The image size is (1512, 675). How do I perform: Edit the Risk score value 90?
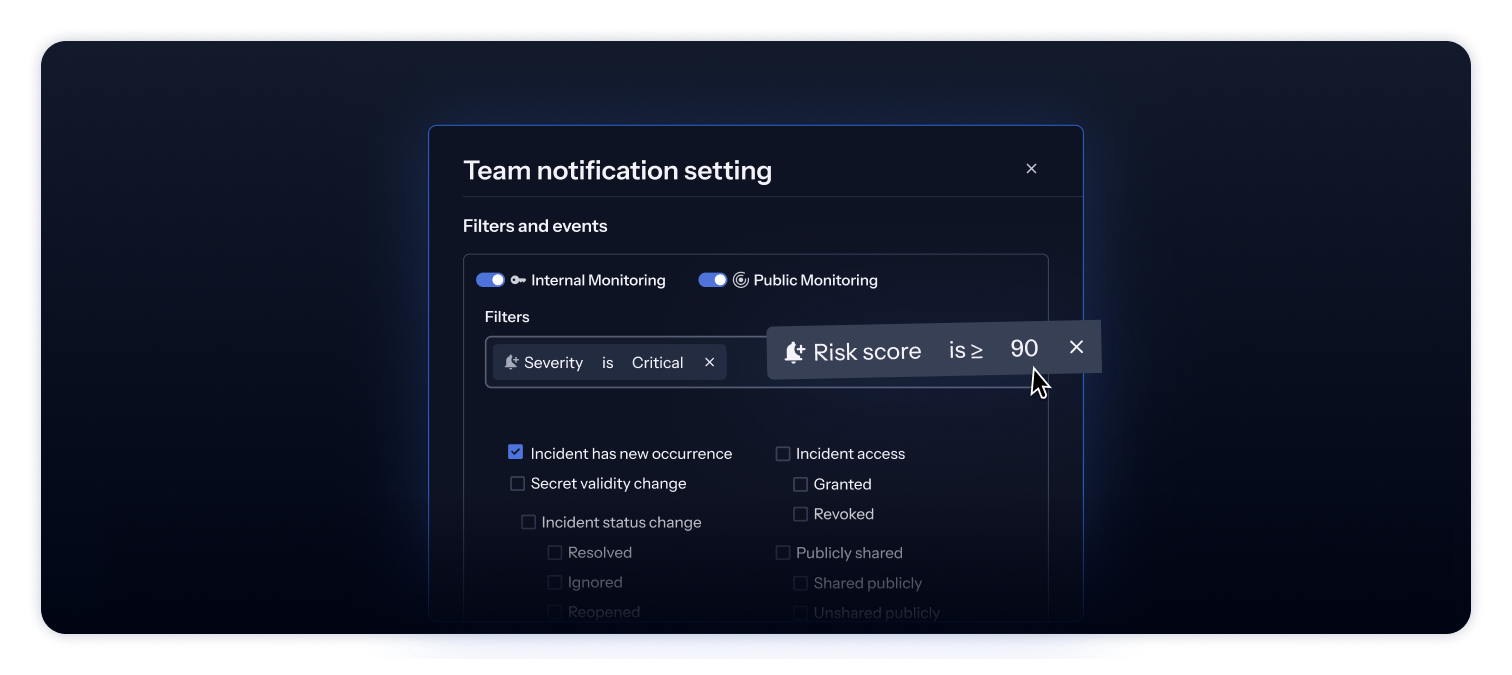pos(1024,348)
